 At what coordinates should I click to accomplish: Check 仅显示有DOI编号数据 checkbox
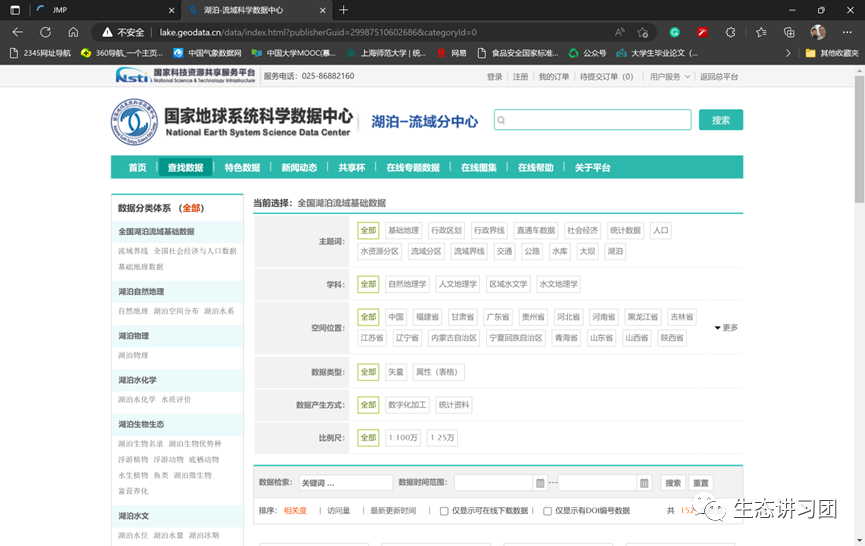(x=547, y=511)
